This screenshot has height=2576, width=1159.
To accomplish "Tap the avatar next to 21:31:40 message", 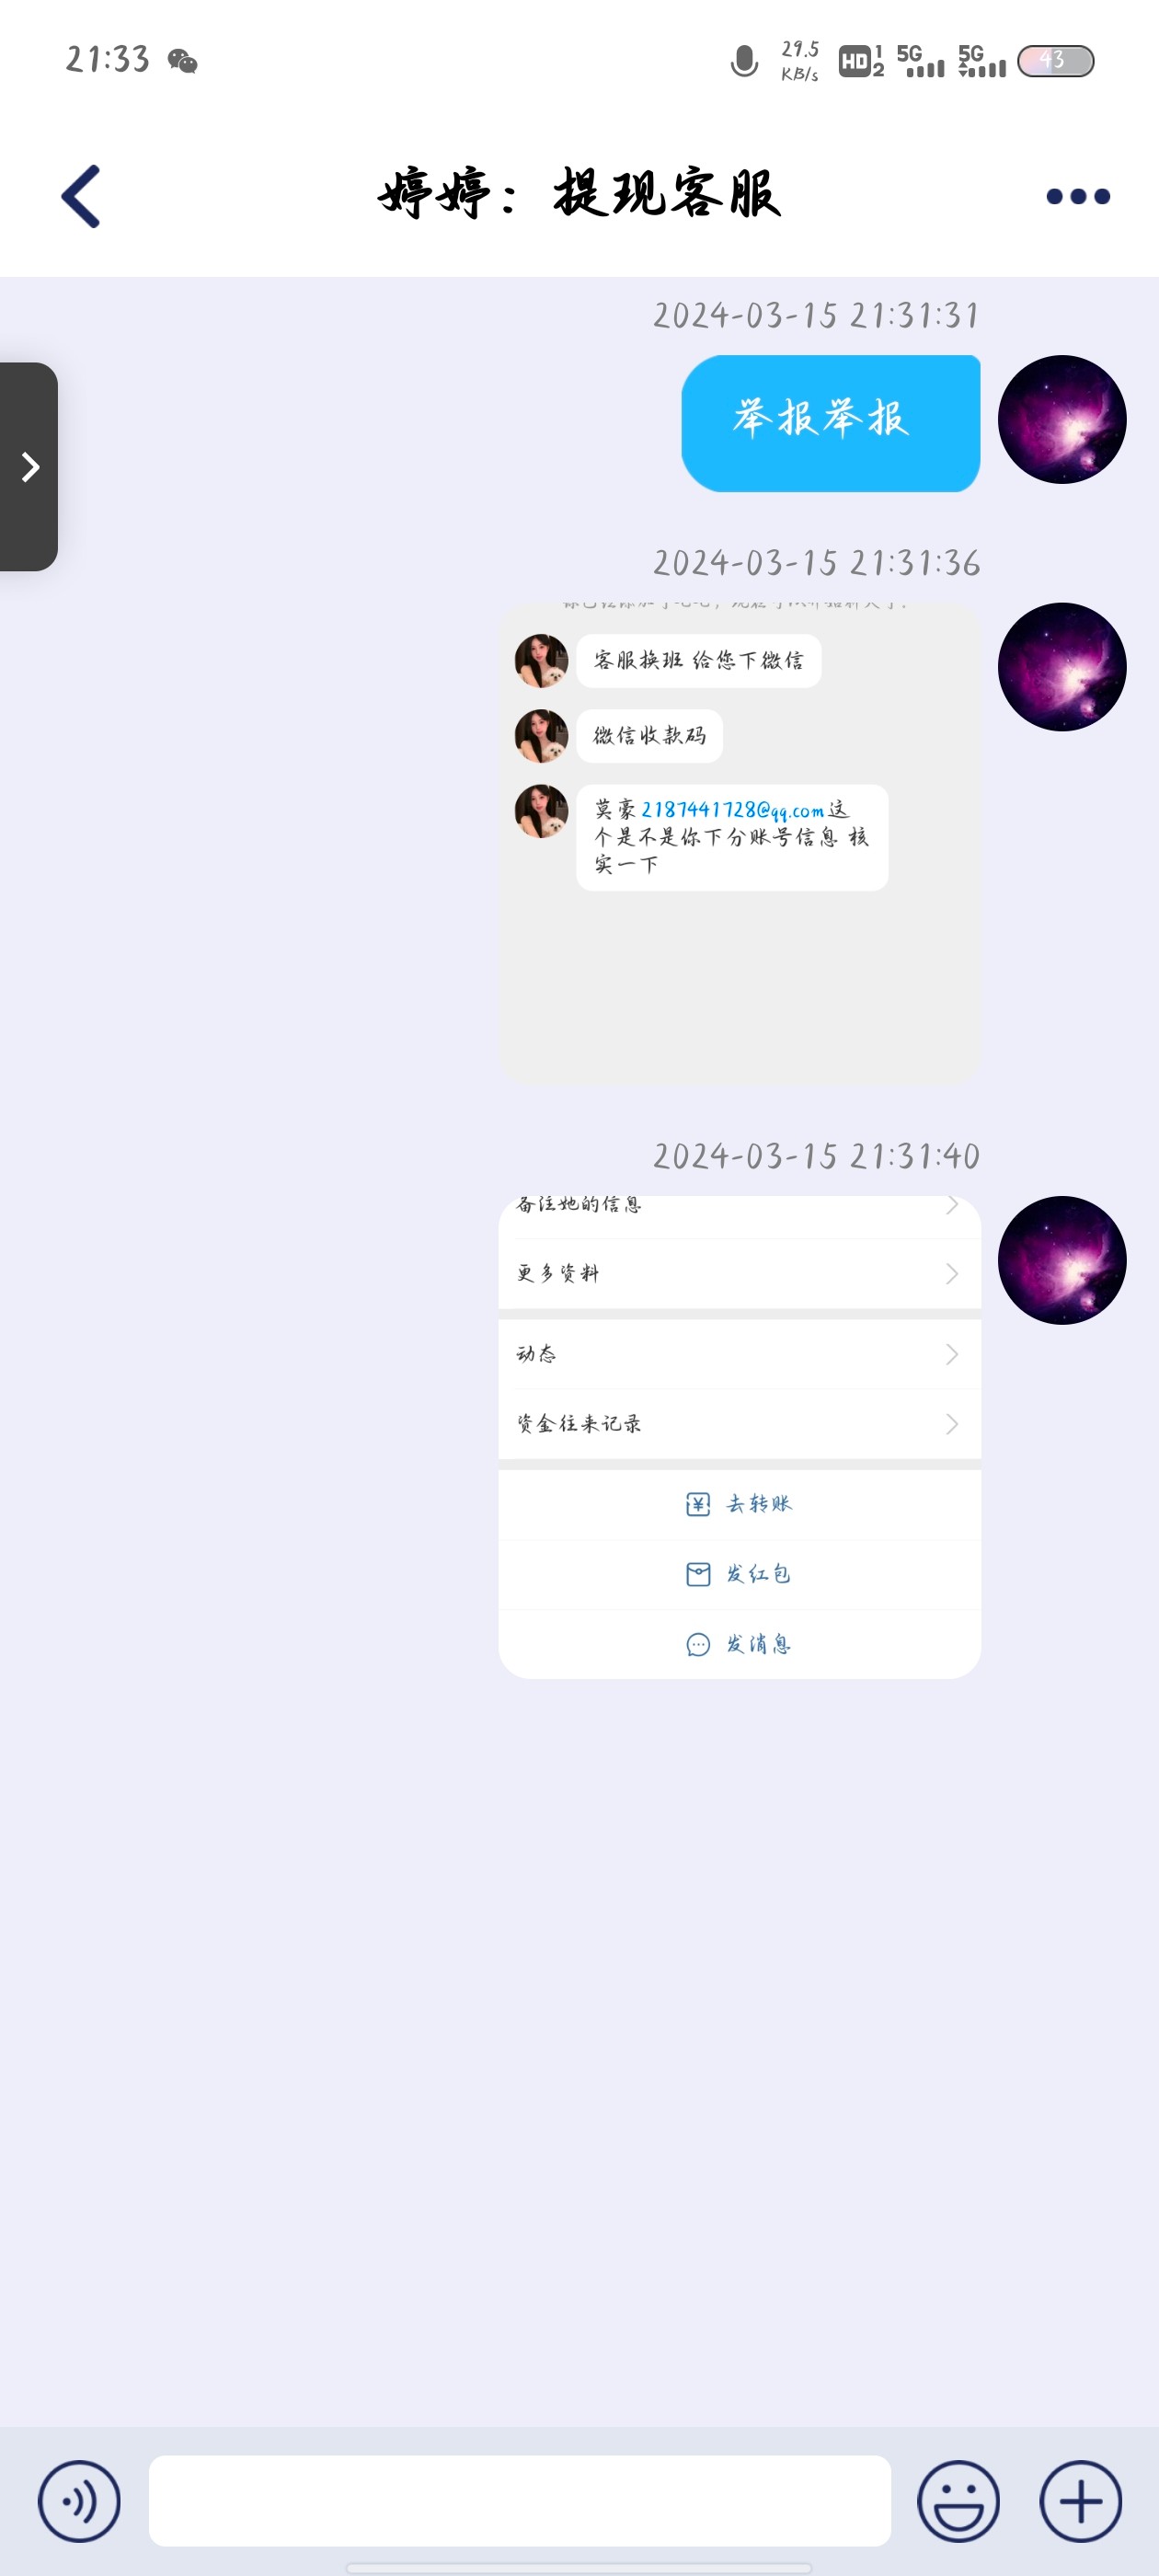I will tap(1062, 1260).
